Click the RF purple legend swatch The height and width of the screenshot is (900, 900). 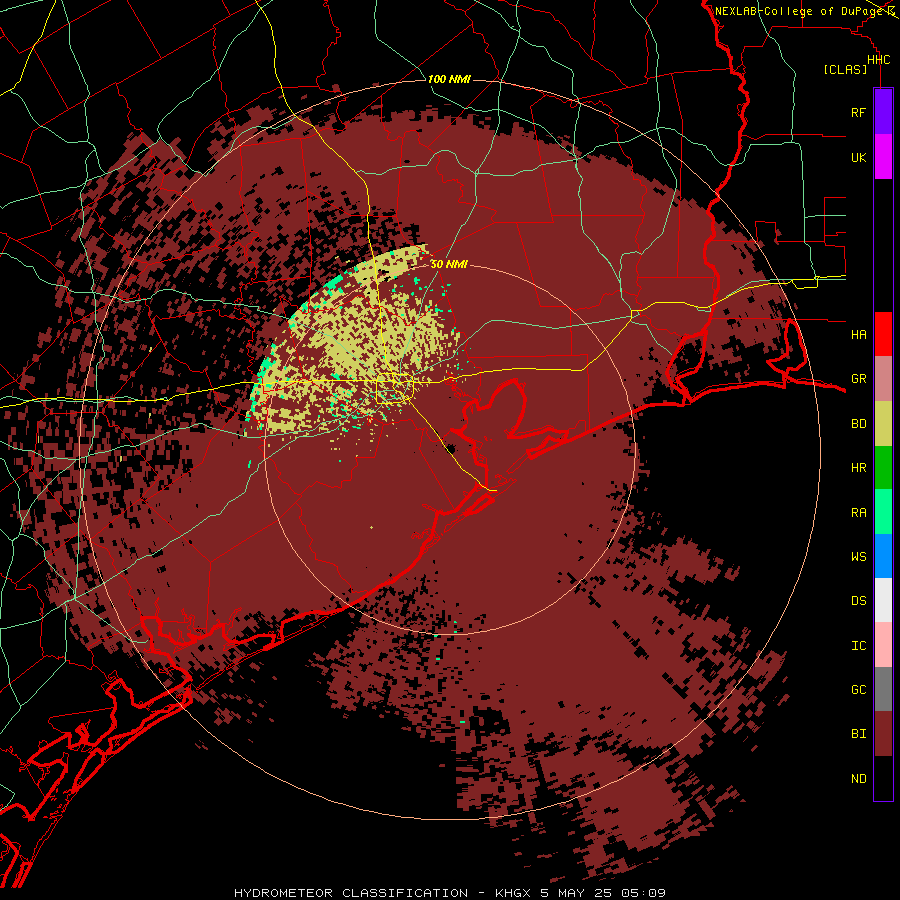point(883,112)
